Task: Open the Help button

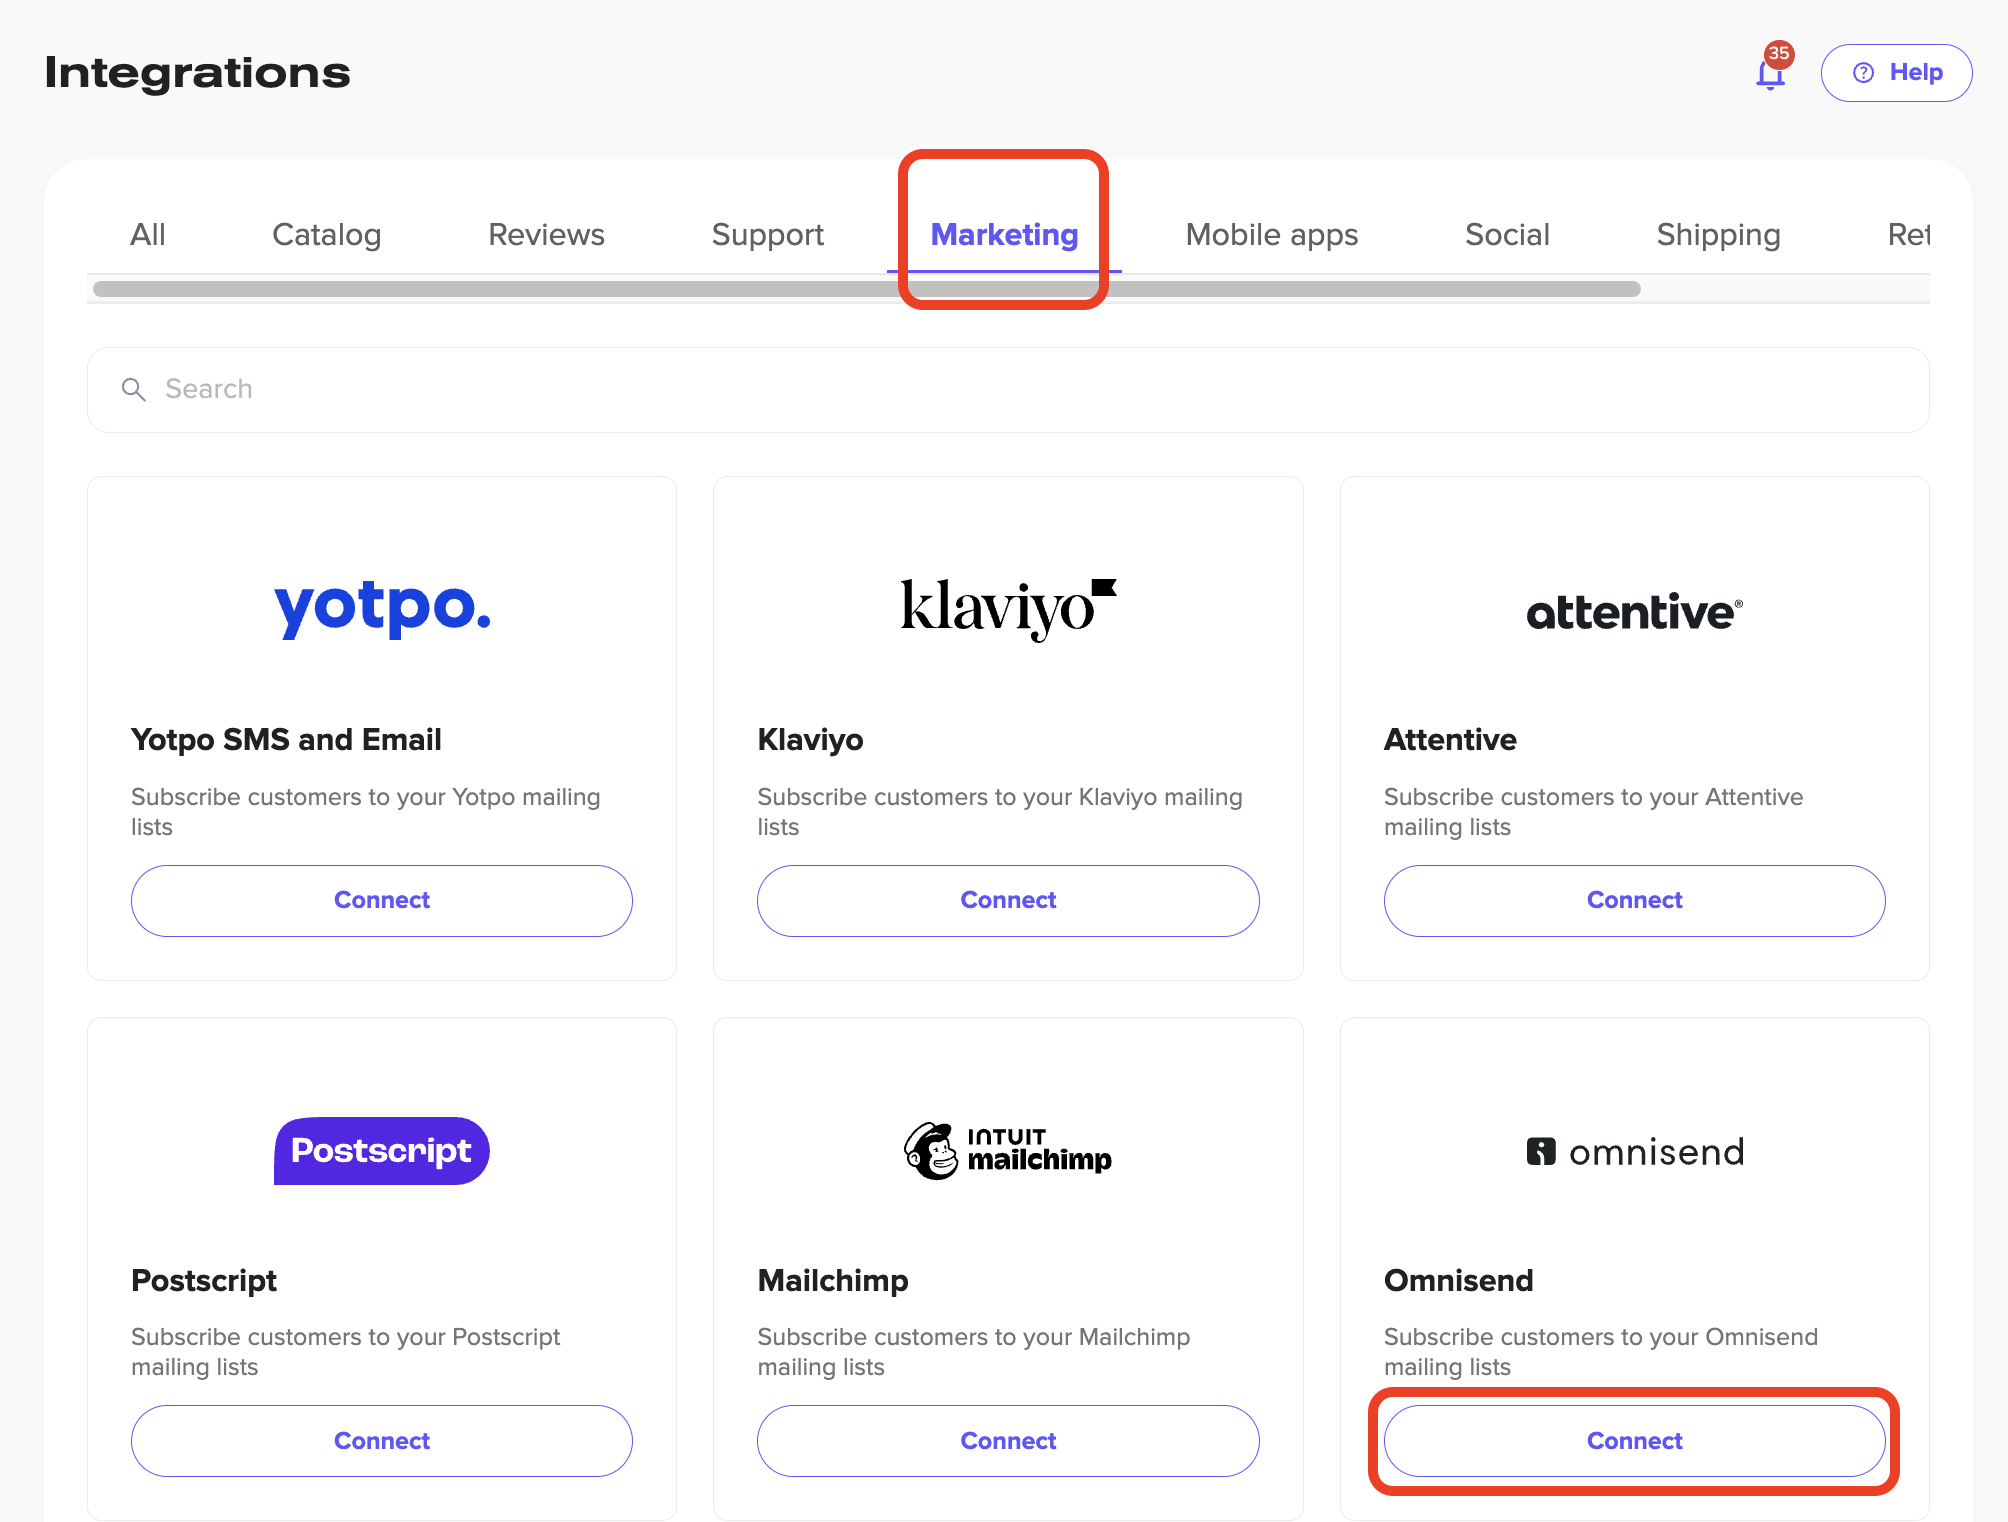Action: tap(1896, 73)
